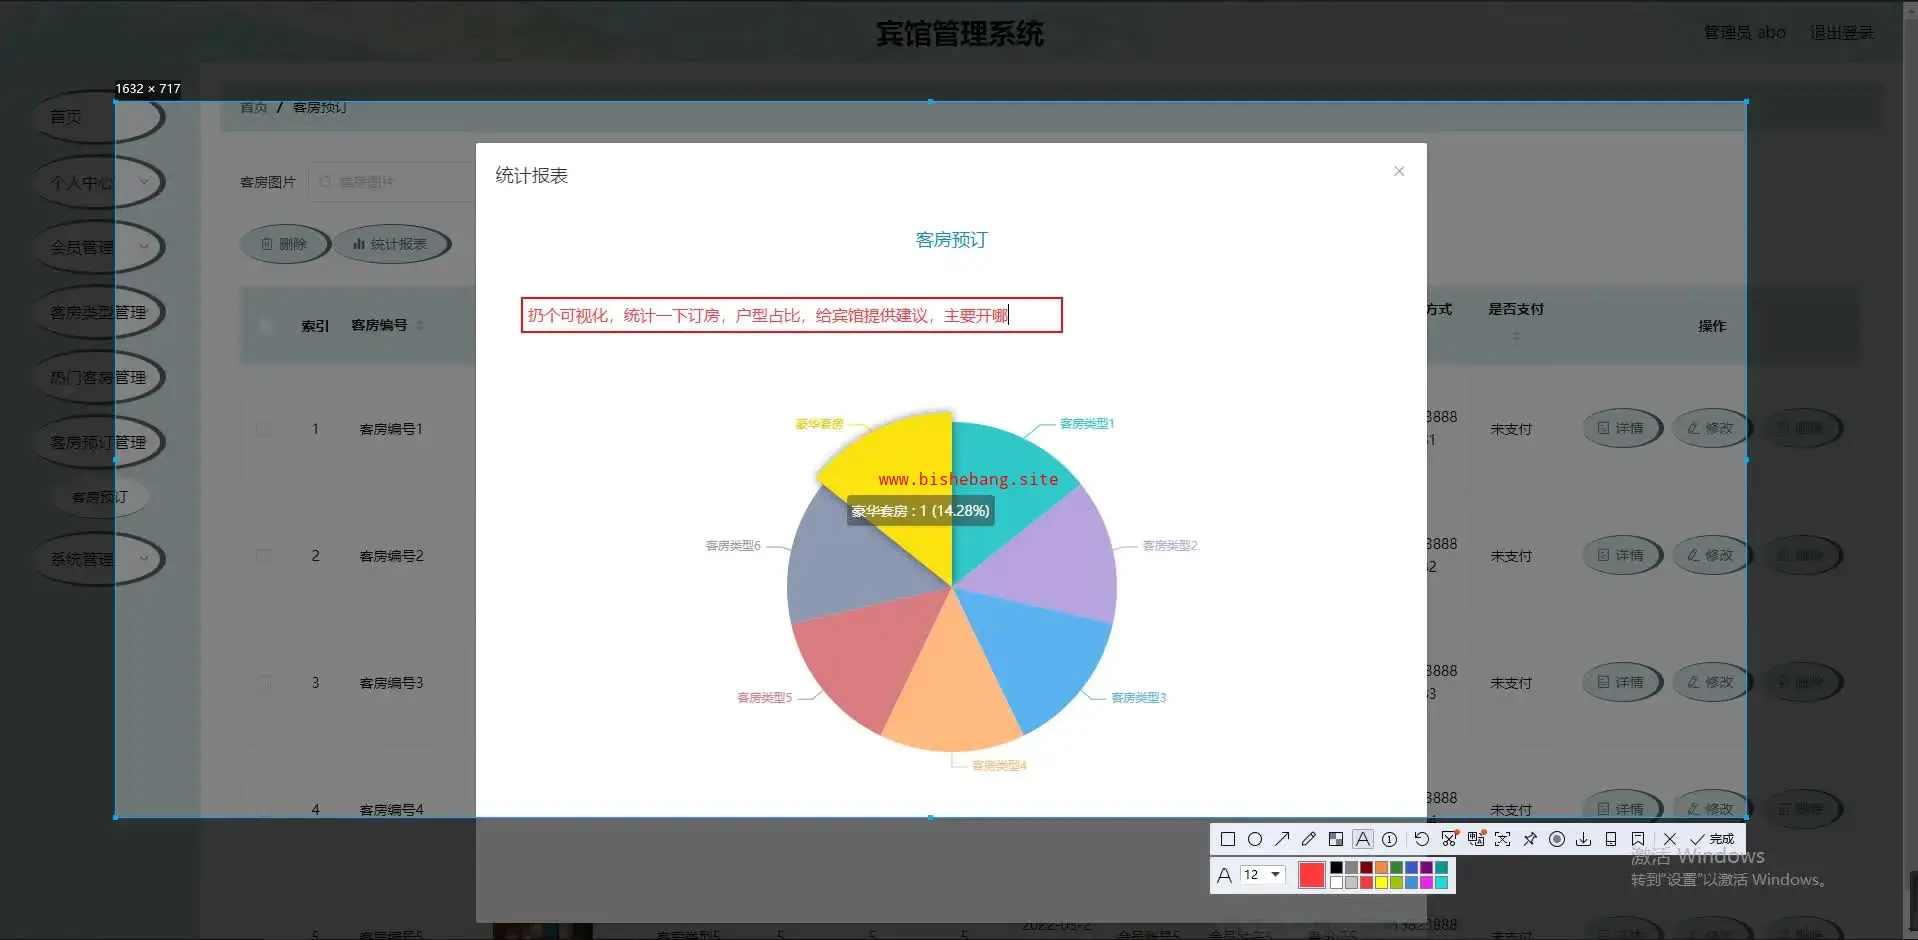Screen dimensions: 1918x940
Task: Click inside the red annotation text box
Action: [x=791, y=315]
